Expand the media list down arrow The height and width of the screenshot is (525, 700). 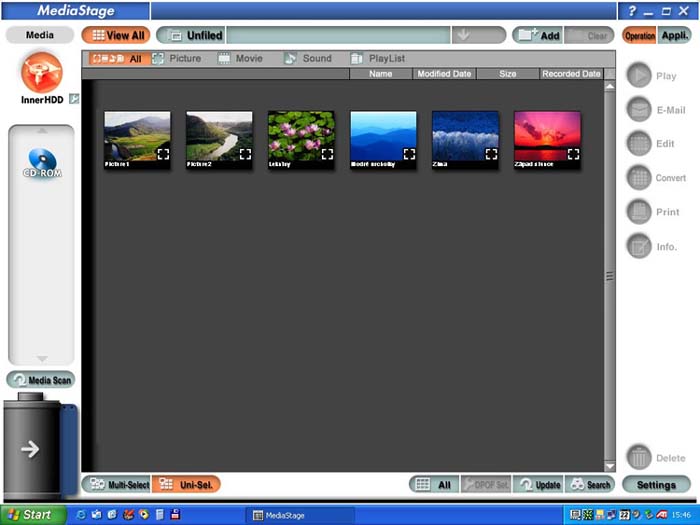pos(42,359)
